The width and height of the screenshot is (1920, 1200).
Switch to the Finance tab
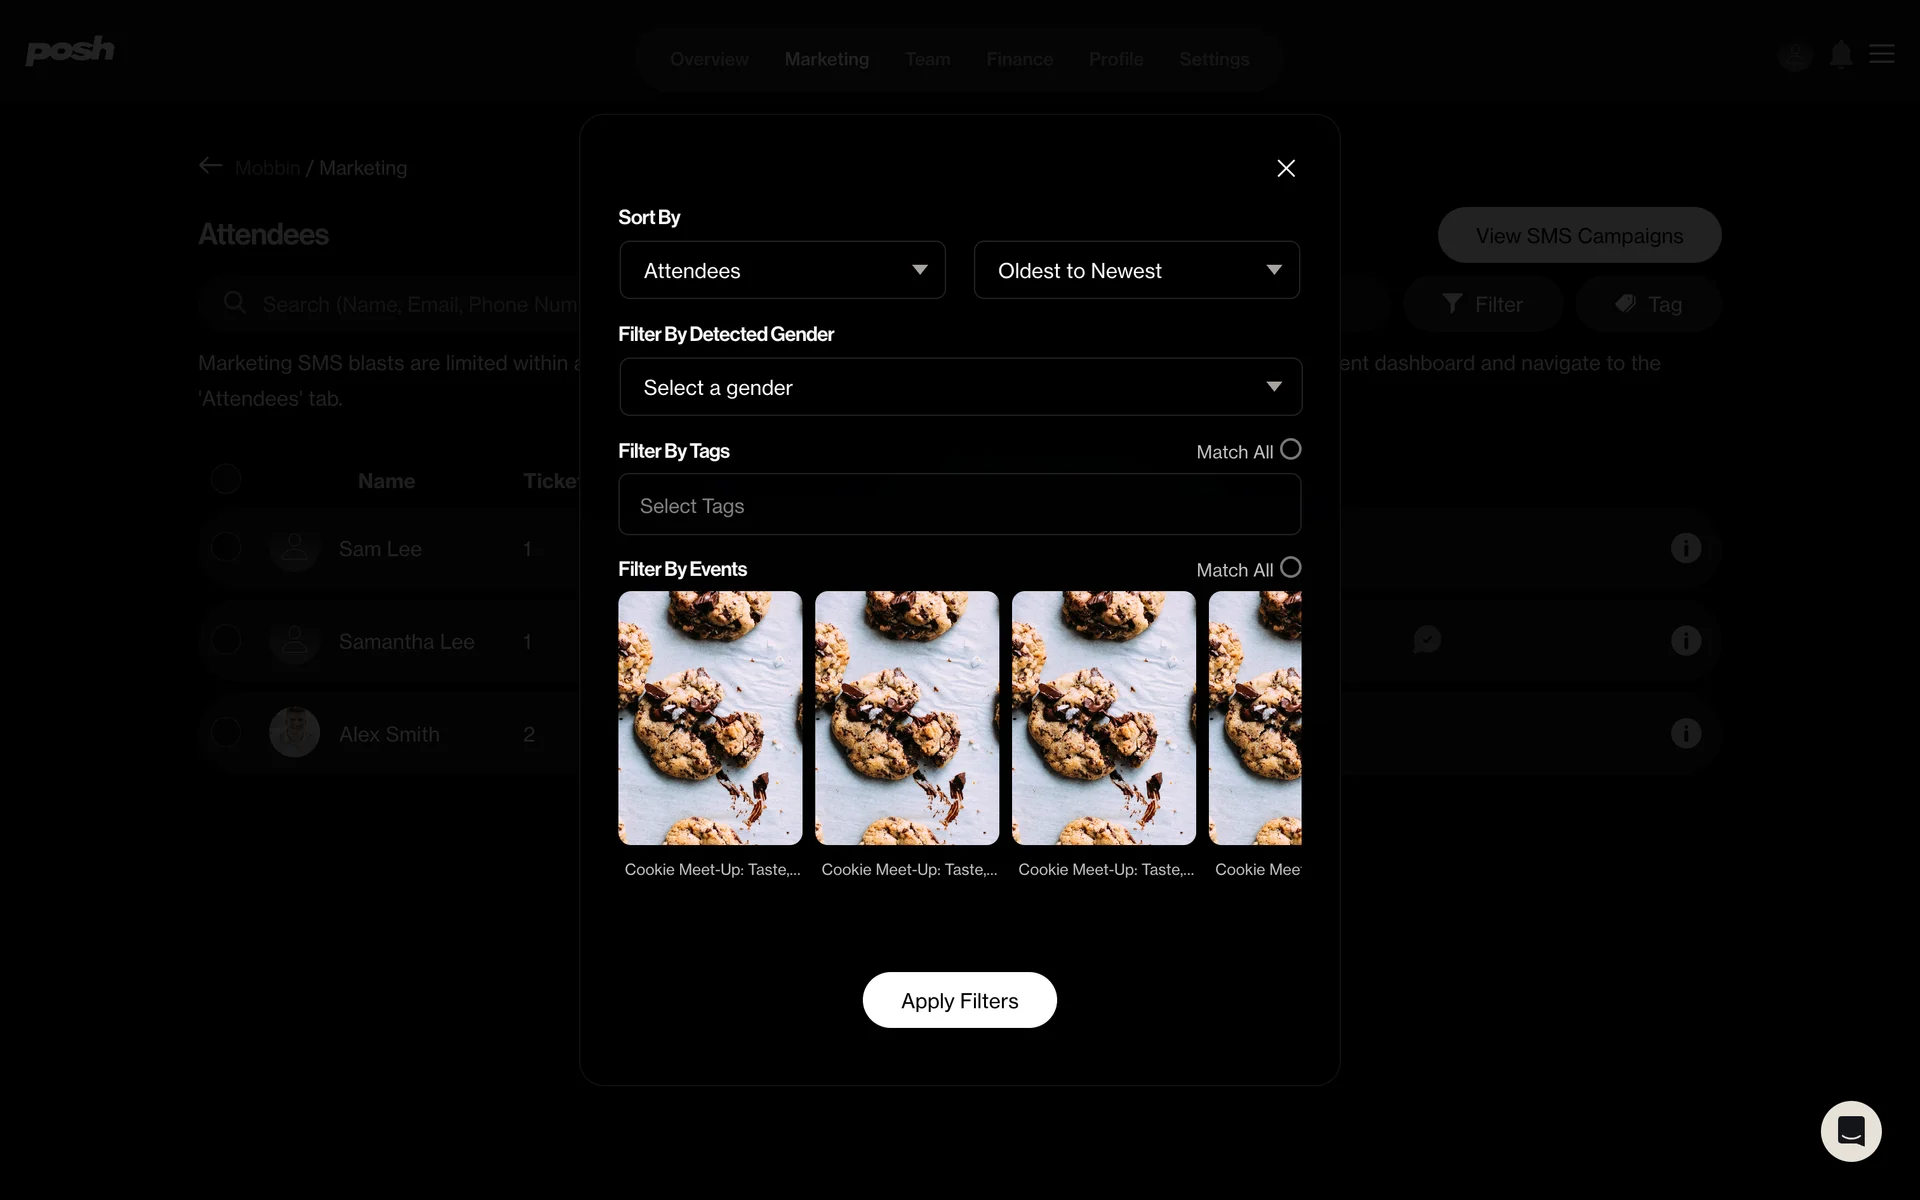1019,59
